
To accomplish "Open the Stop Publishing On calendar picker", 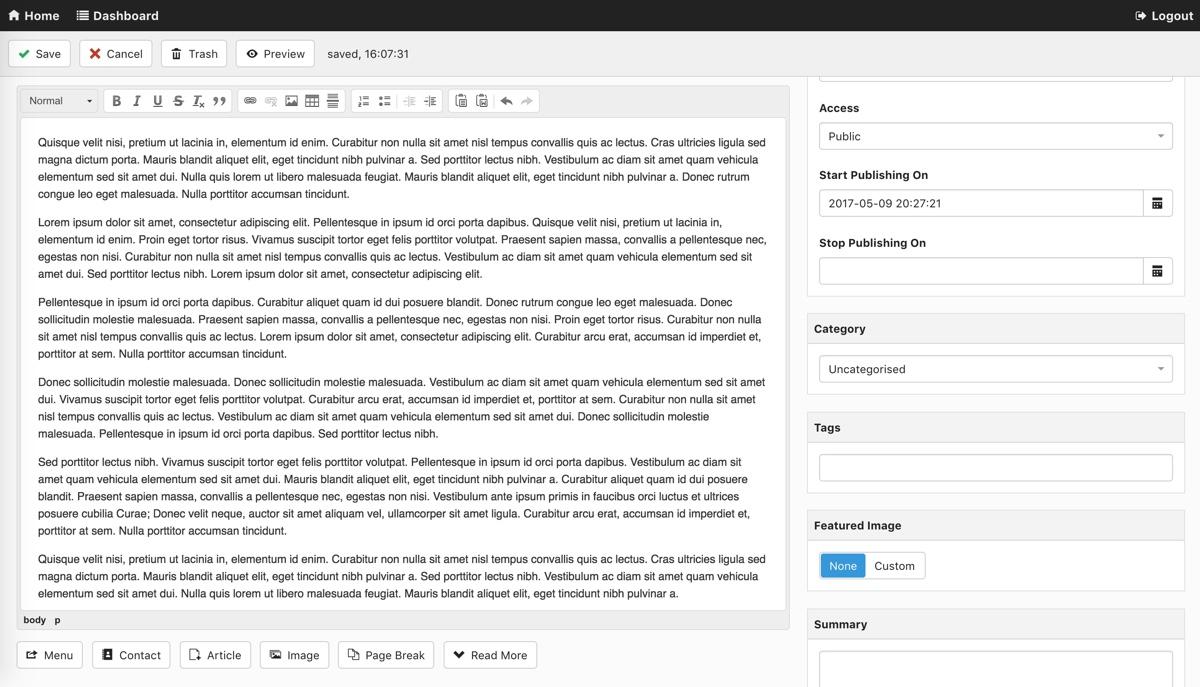I will 1157,271.
